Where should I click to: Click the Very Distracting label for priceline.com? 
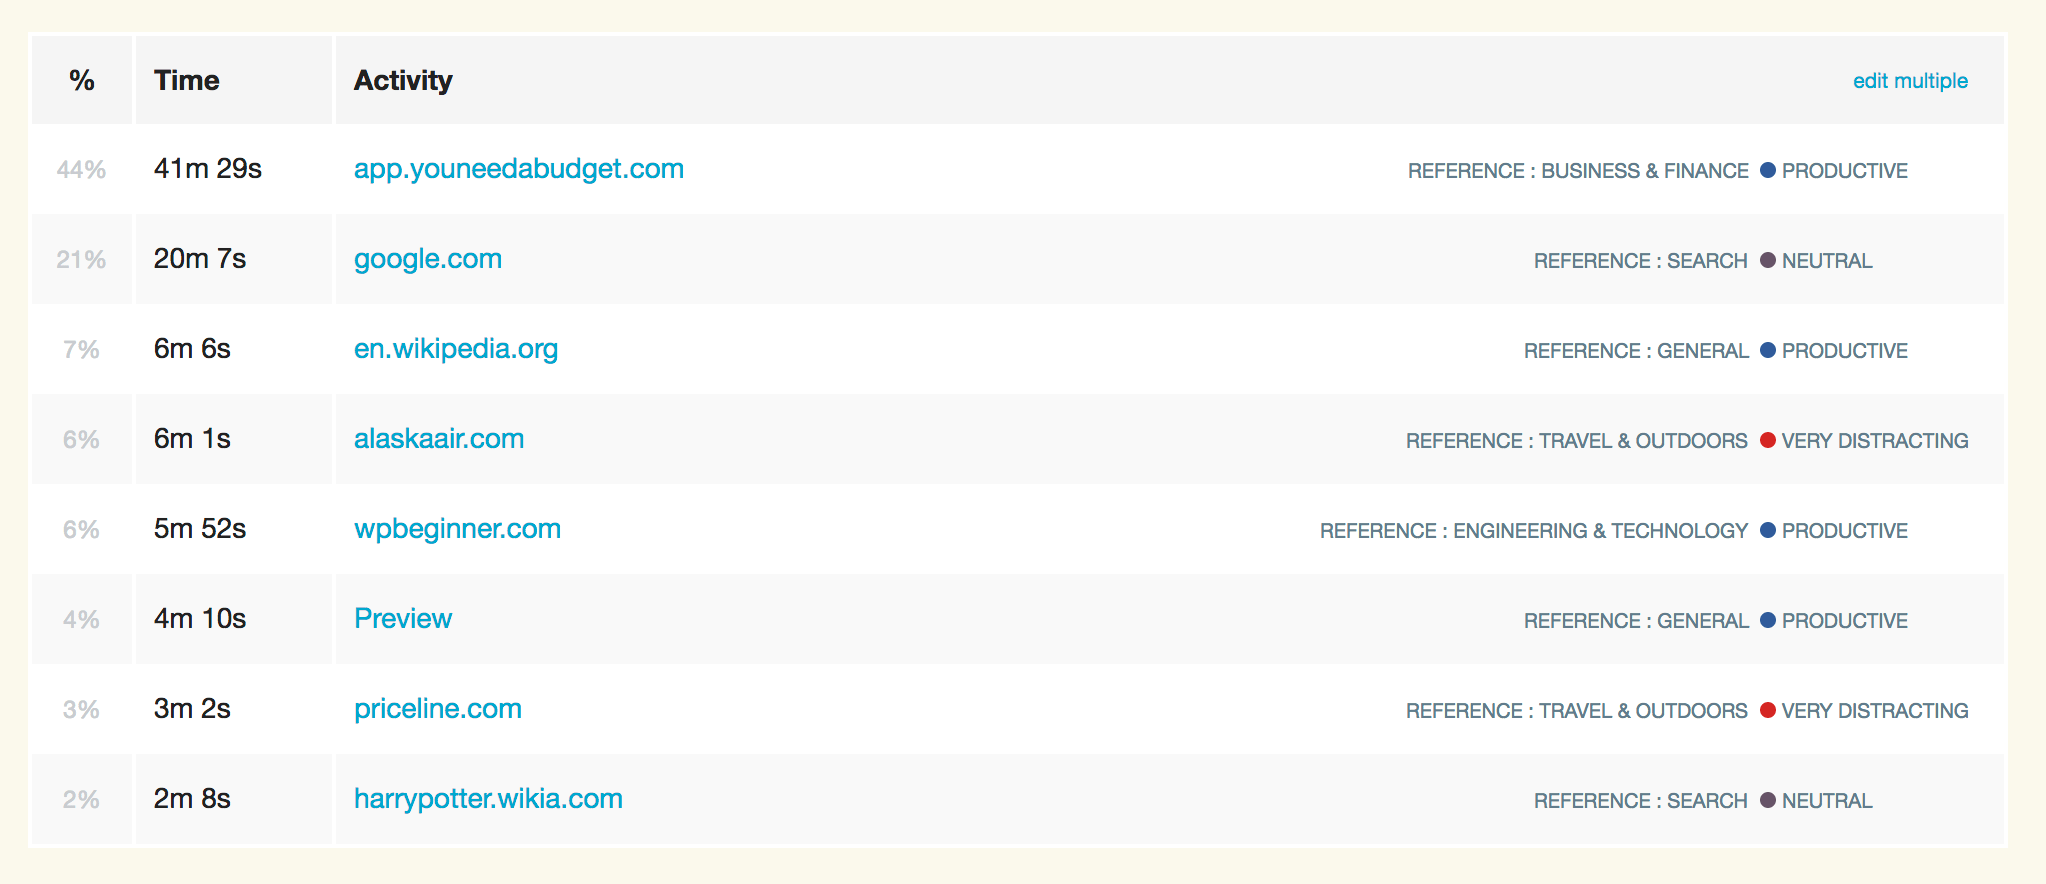1874,711
